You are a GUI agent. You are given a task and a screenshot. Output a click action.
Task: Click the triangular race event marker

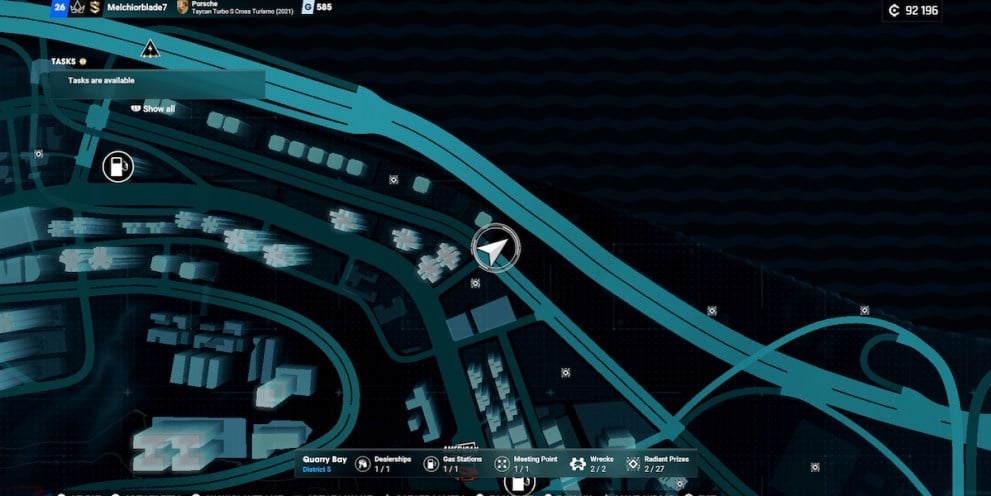pyautogui.click(x=149, y=48)
